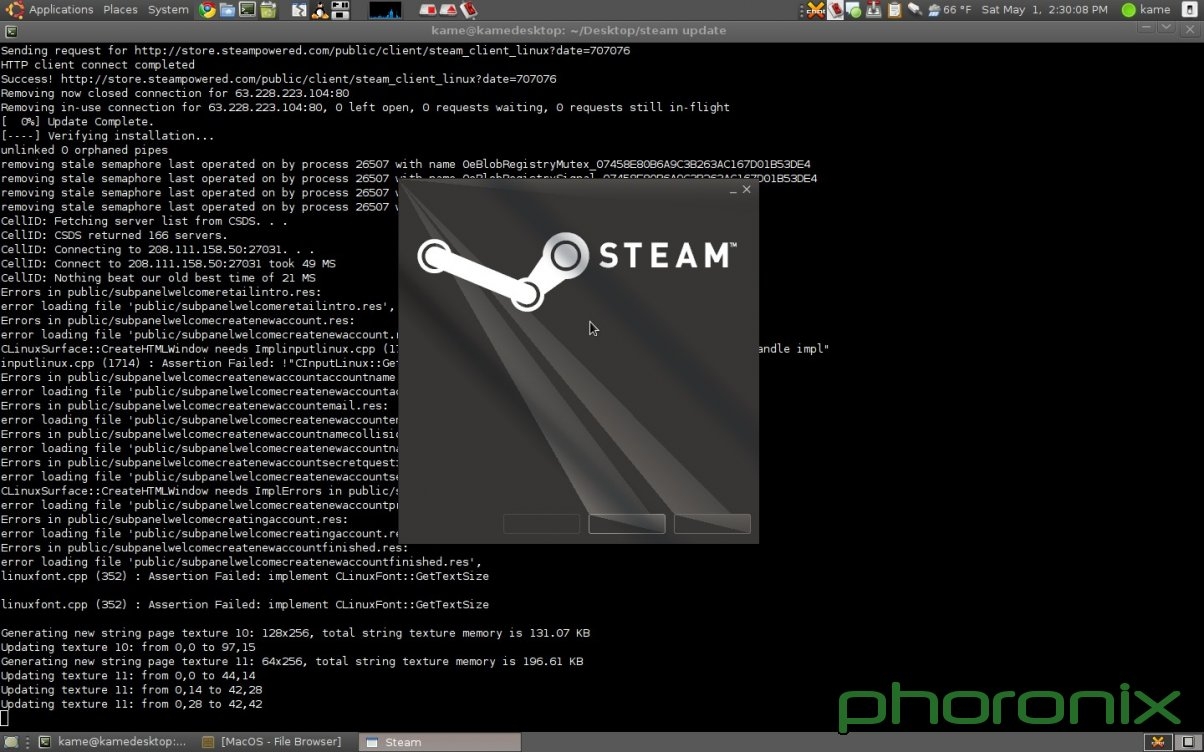The image size is (1204, 752).
Task: Click the show desktop button in bottom panel
Action: 11,742
